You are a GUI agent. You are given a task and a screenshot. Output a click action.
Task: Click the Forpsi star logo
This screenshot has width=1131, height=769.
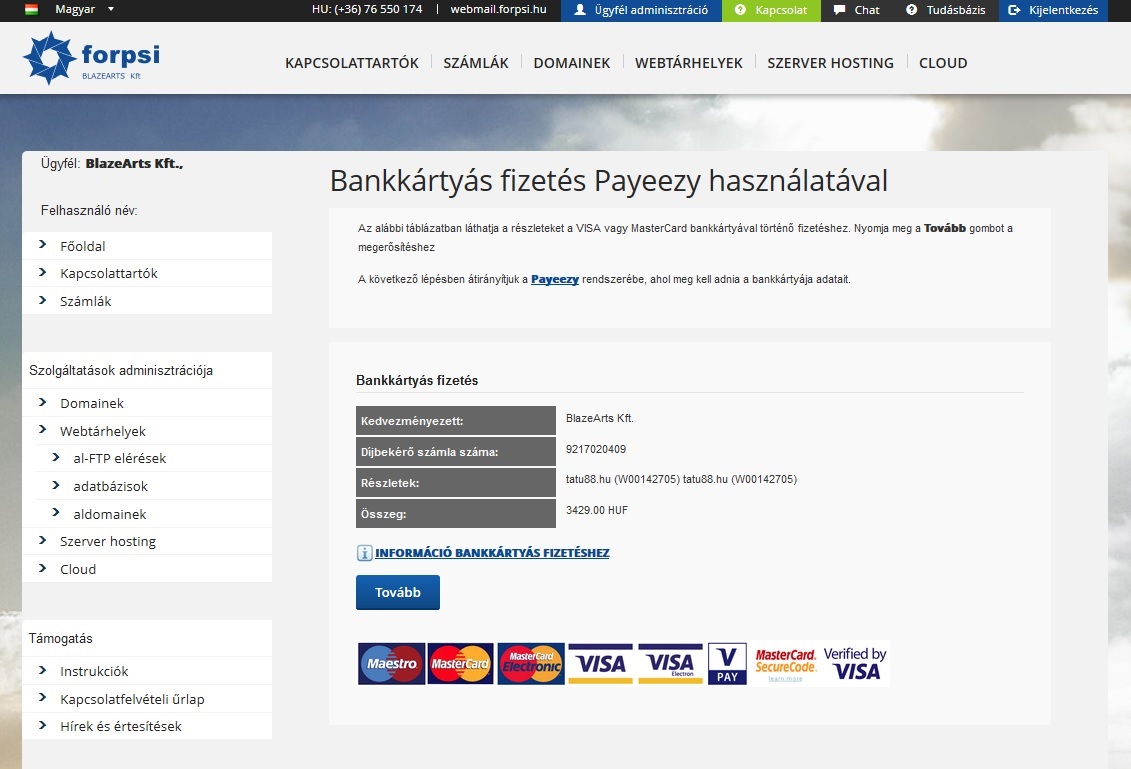(x=49, y=58)
